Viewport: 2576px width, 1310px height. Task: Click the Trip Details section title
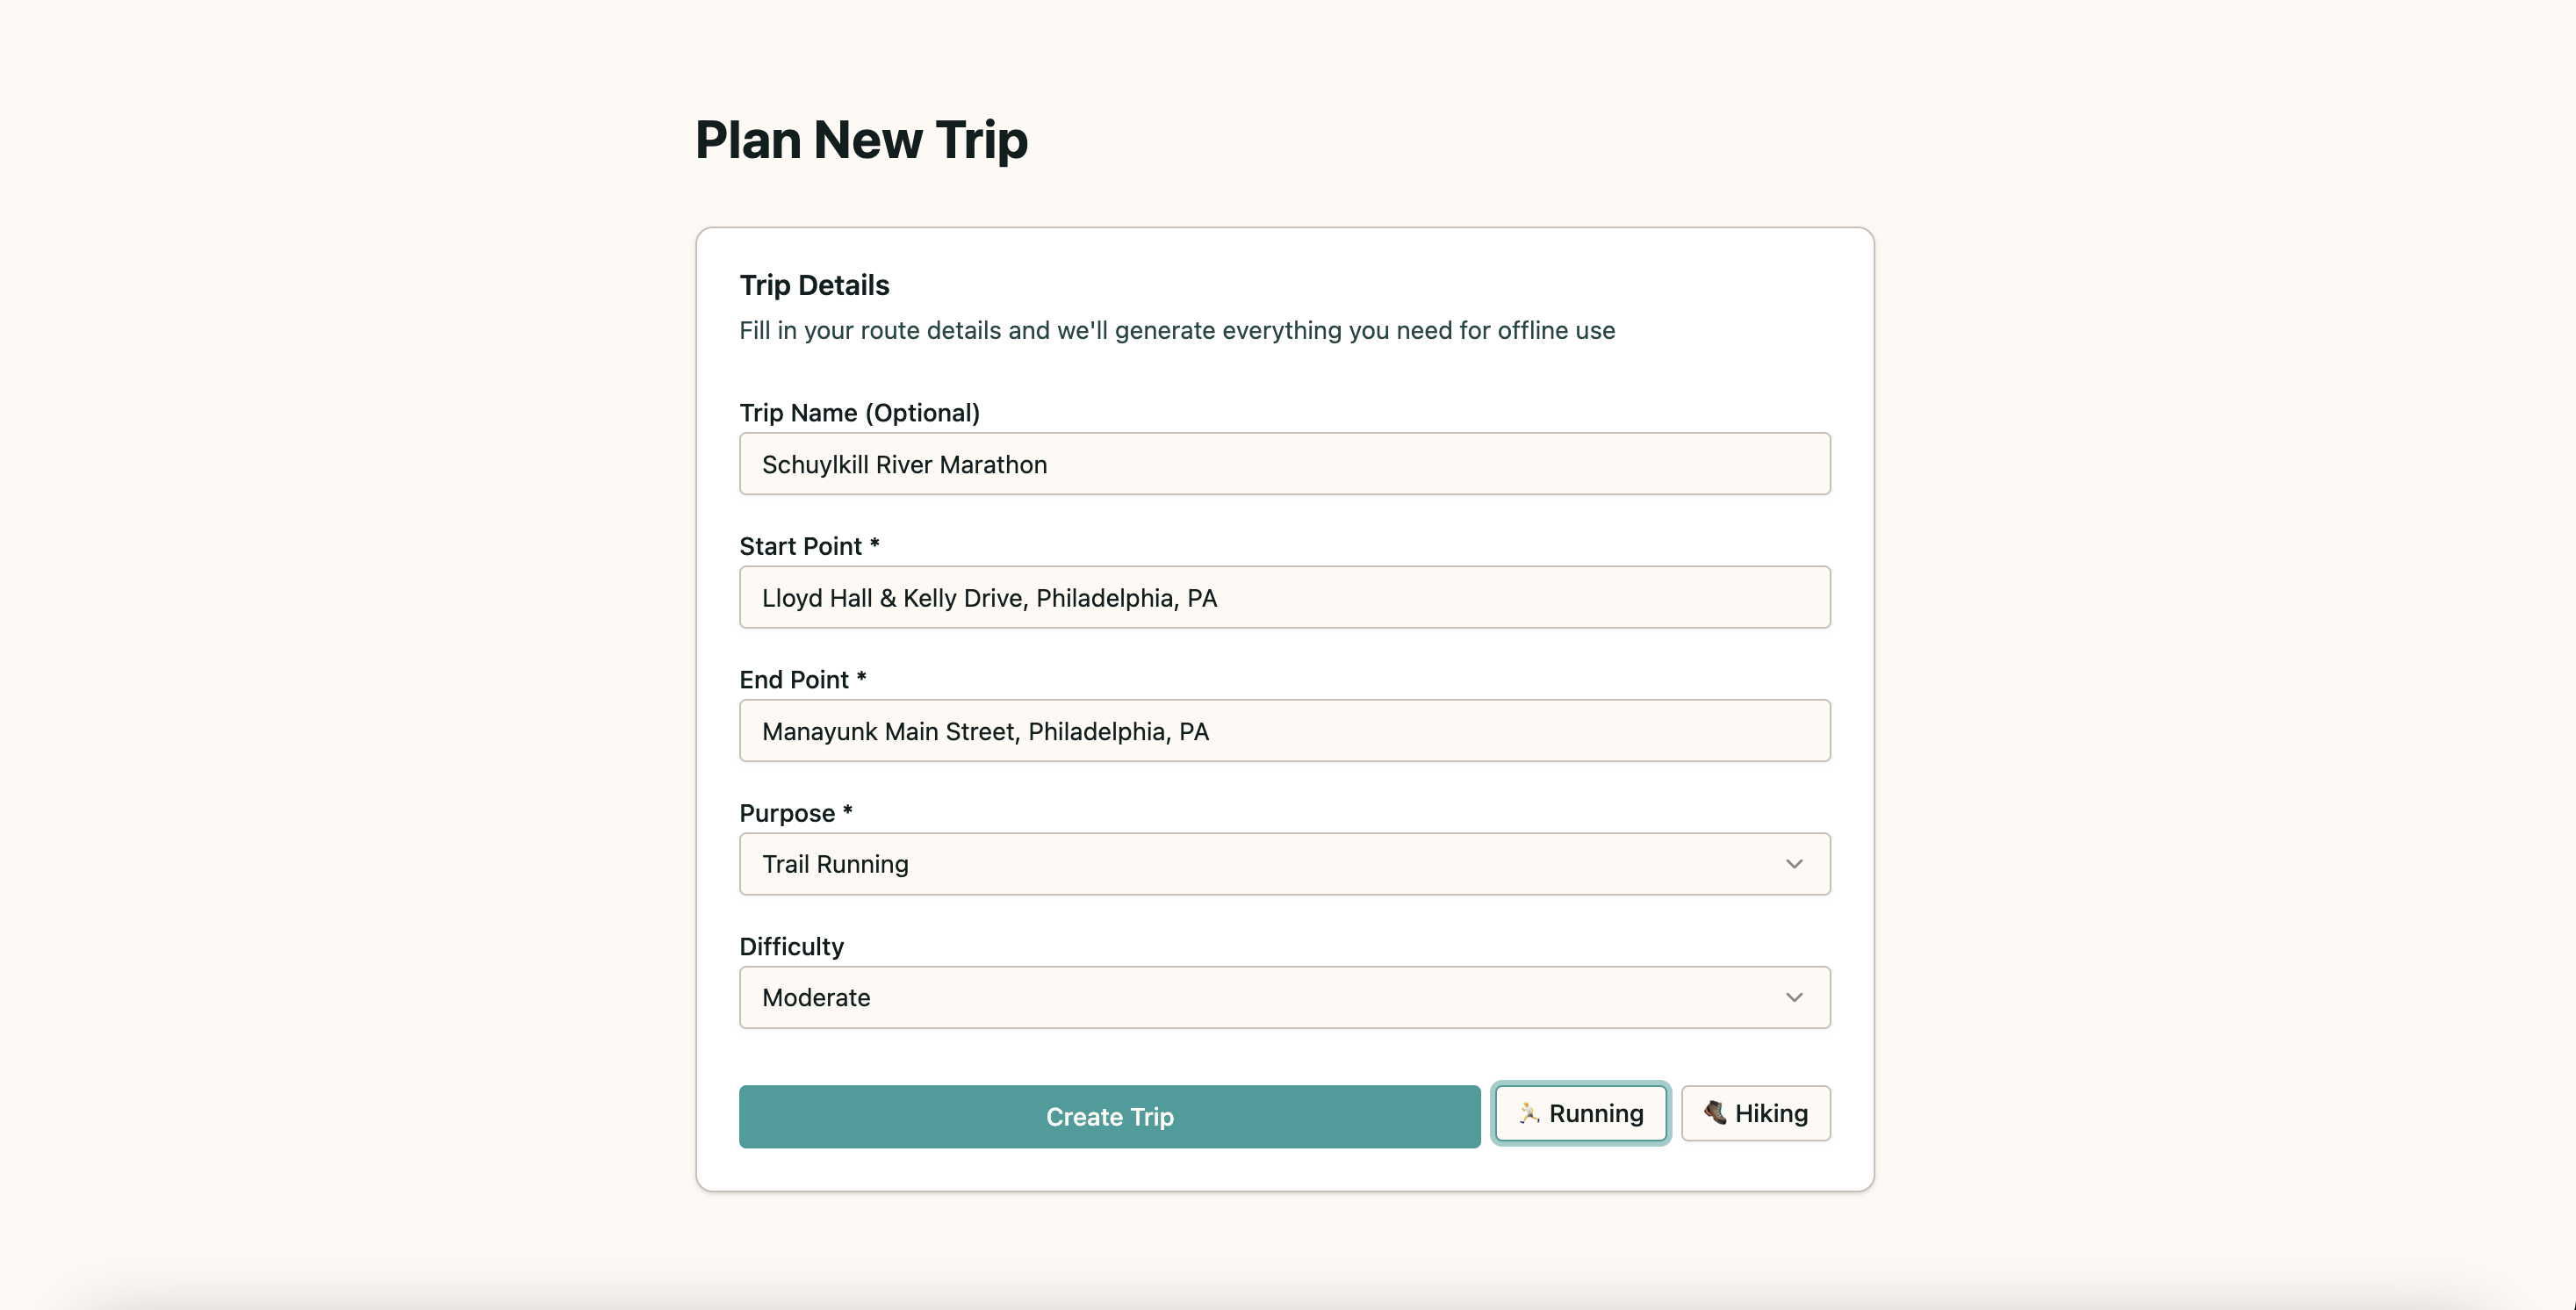[x=814, y=286]
